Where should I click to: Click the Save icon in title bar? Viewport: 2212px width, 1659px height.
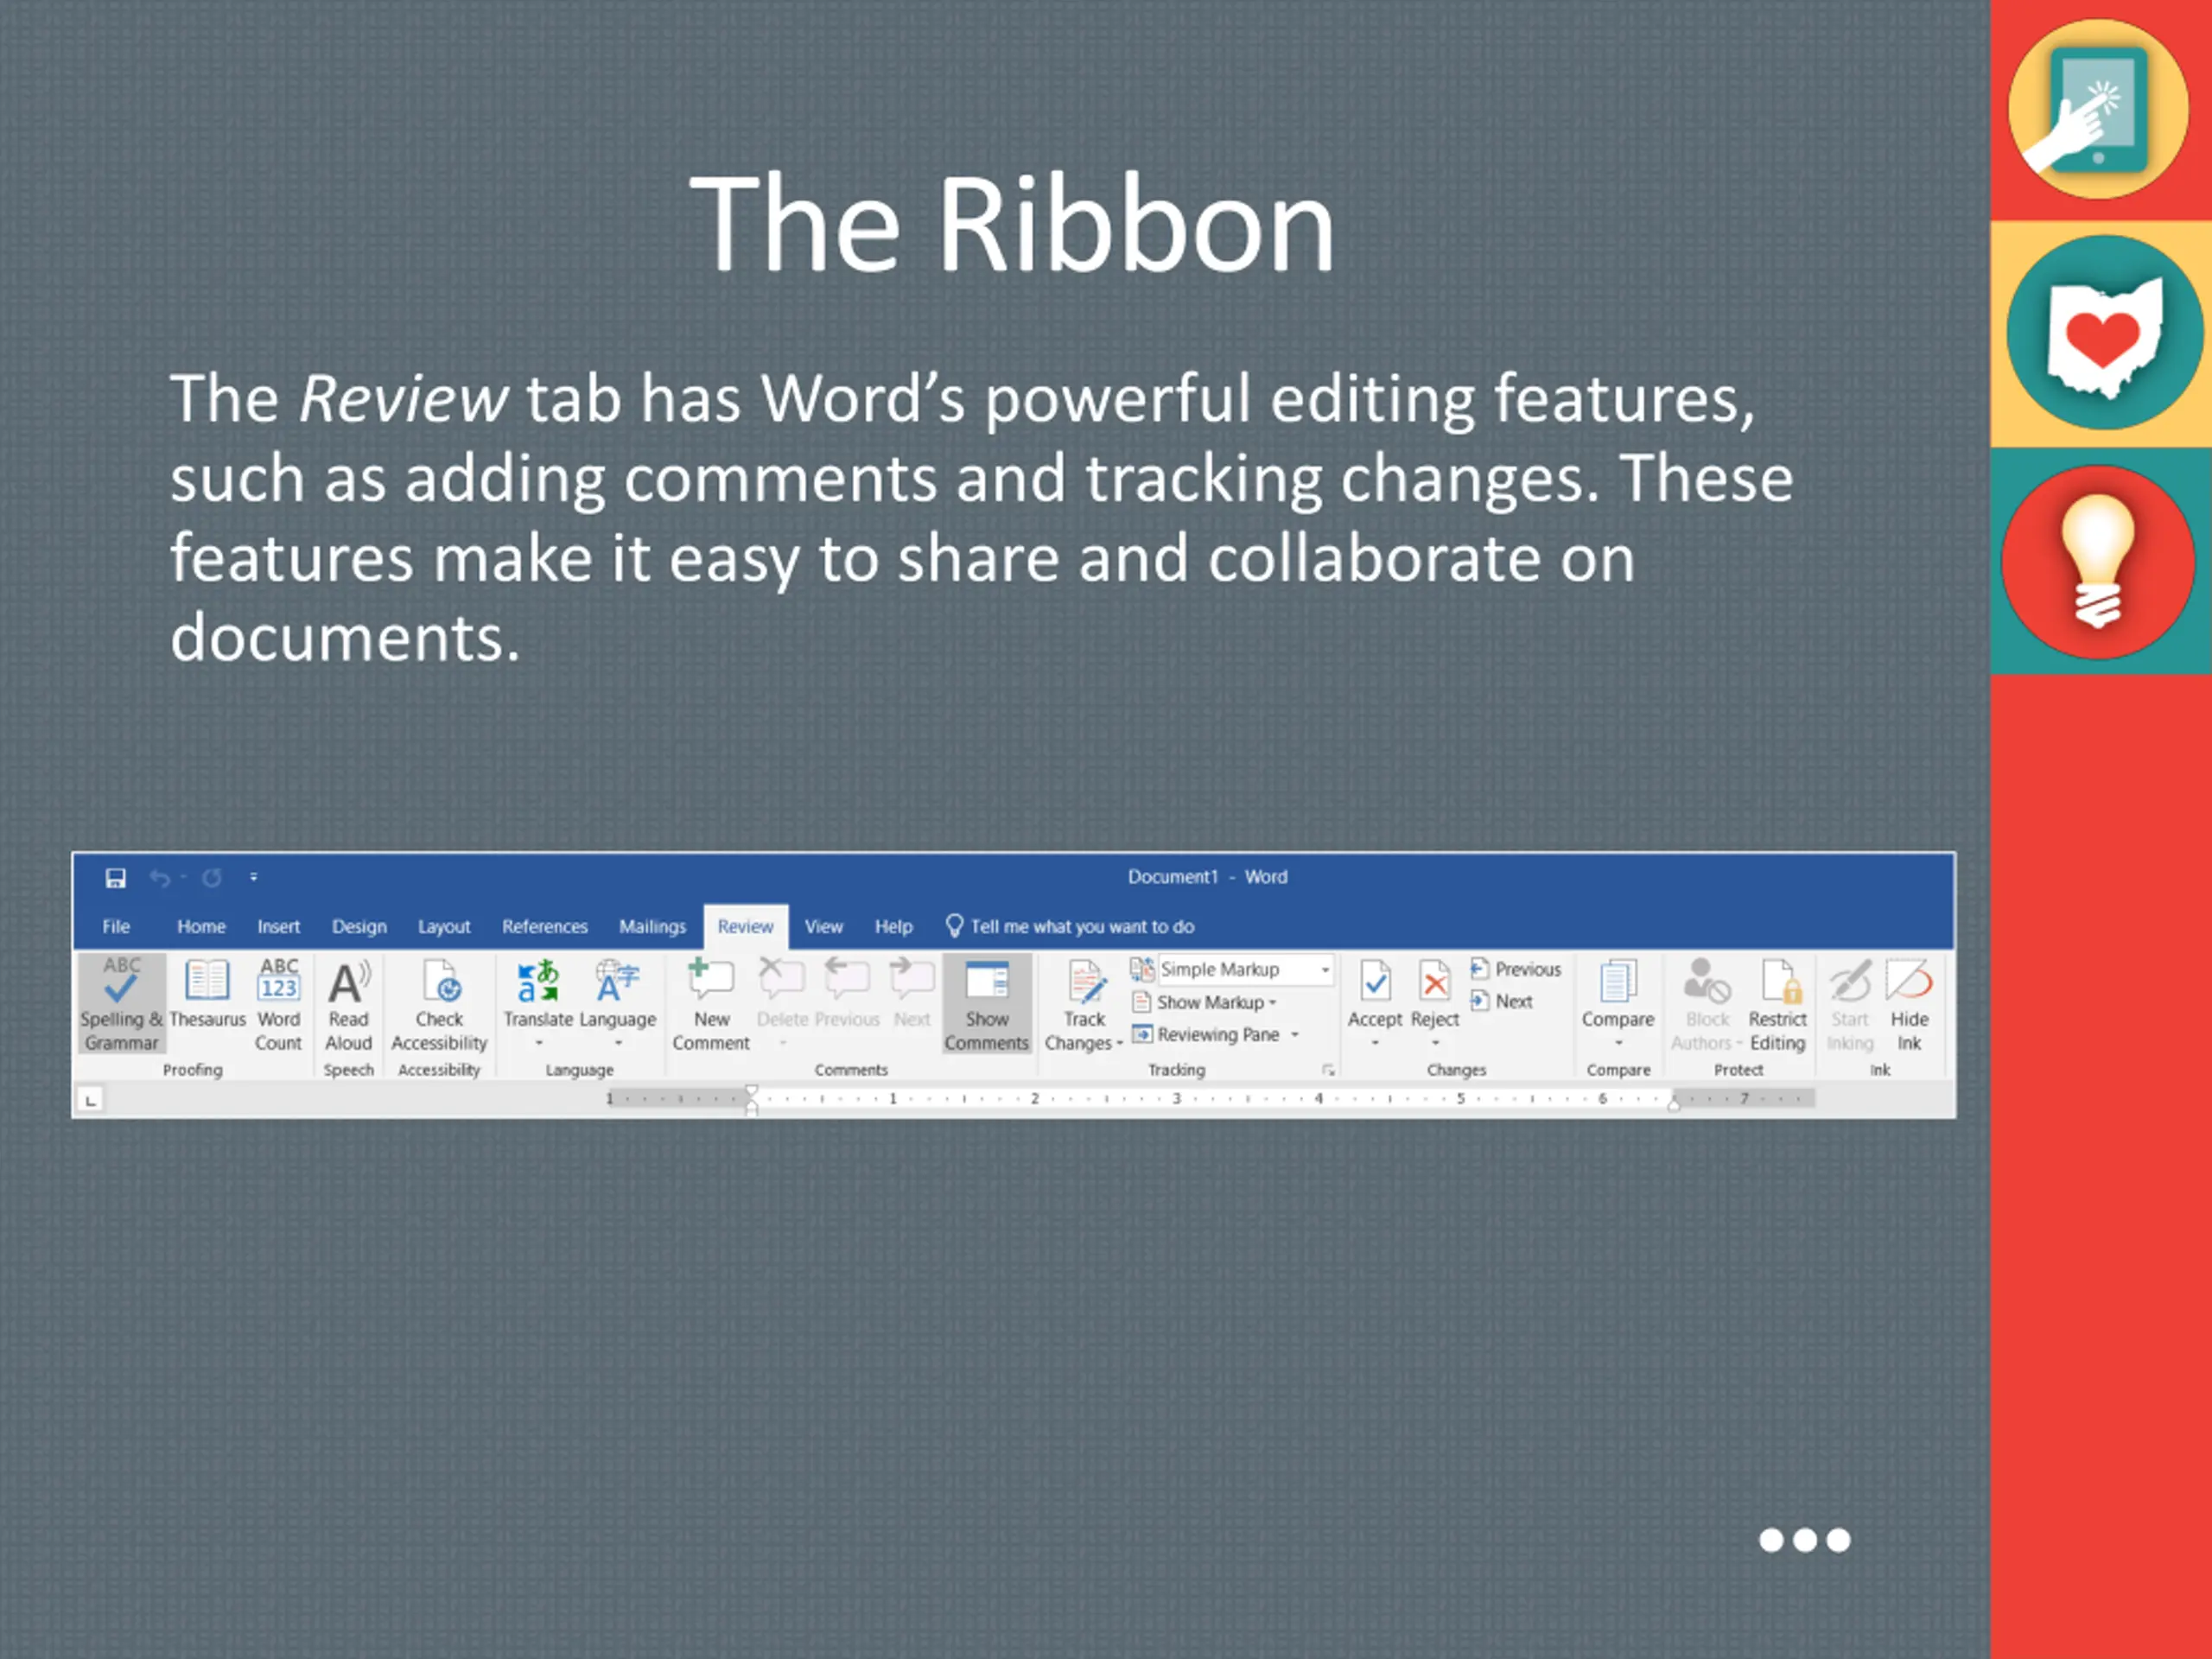tap(116, 878)
